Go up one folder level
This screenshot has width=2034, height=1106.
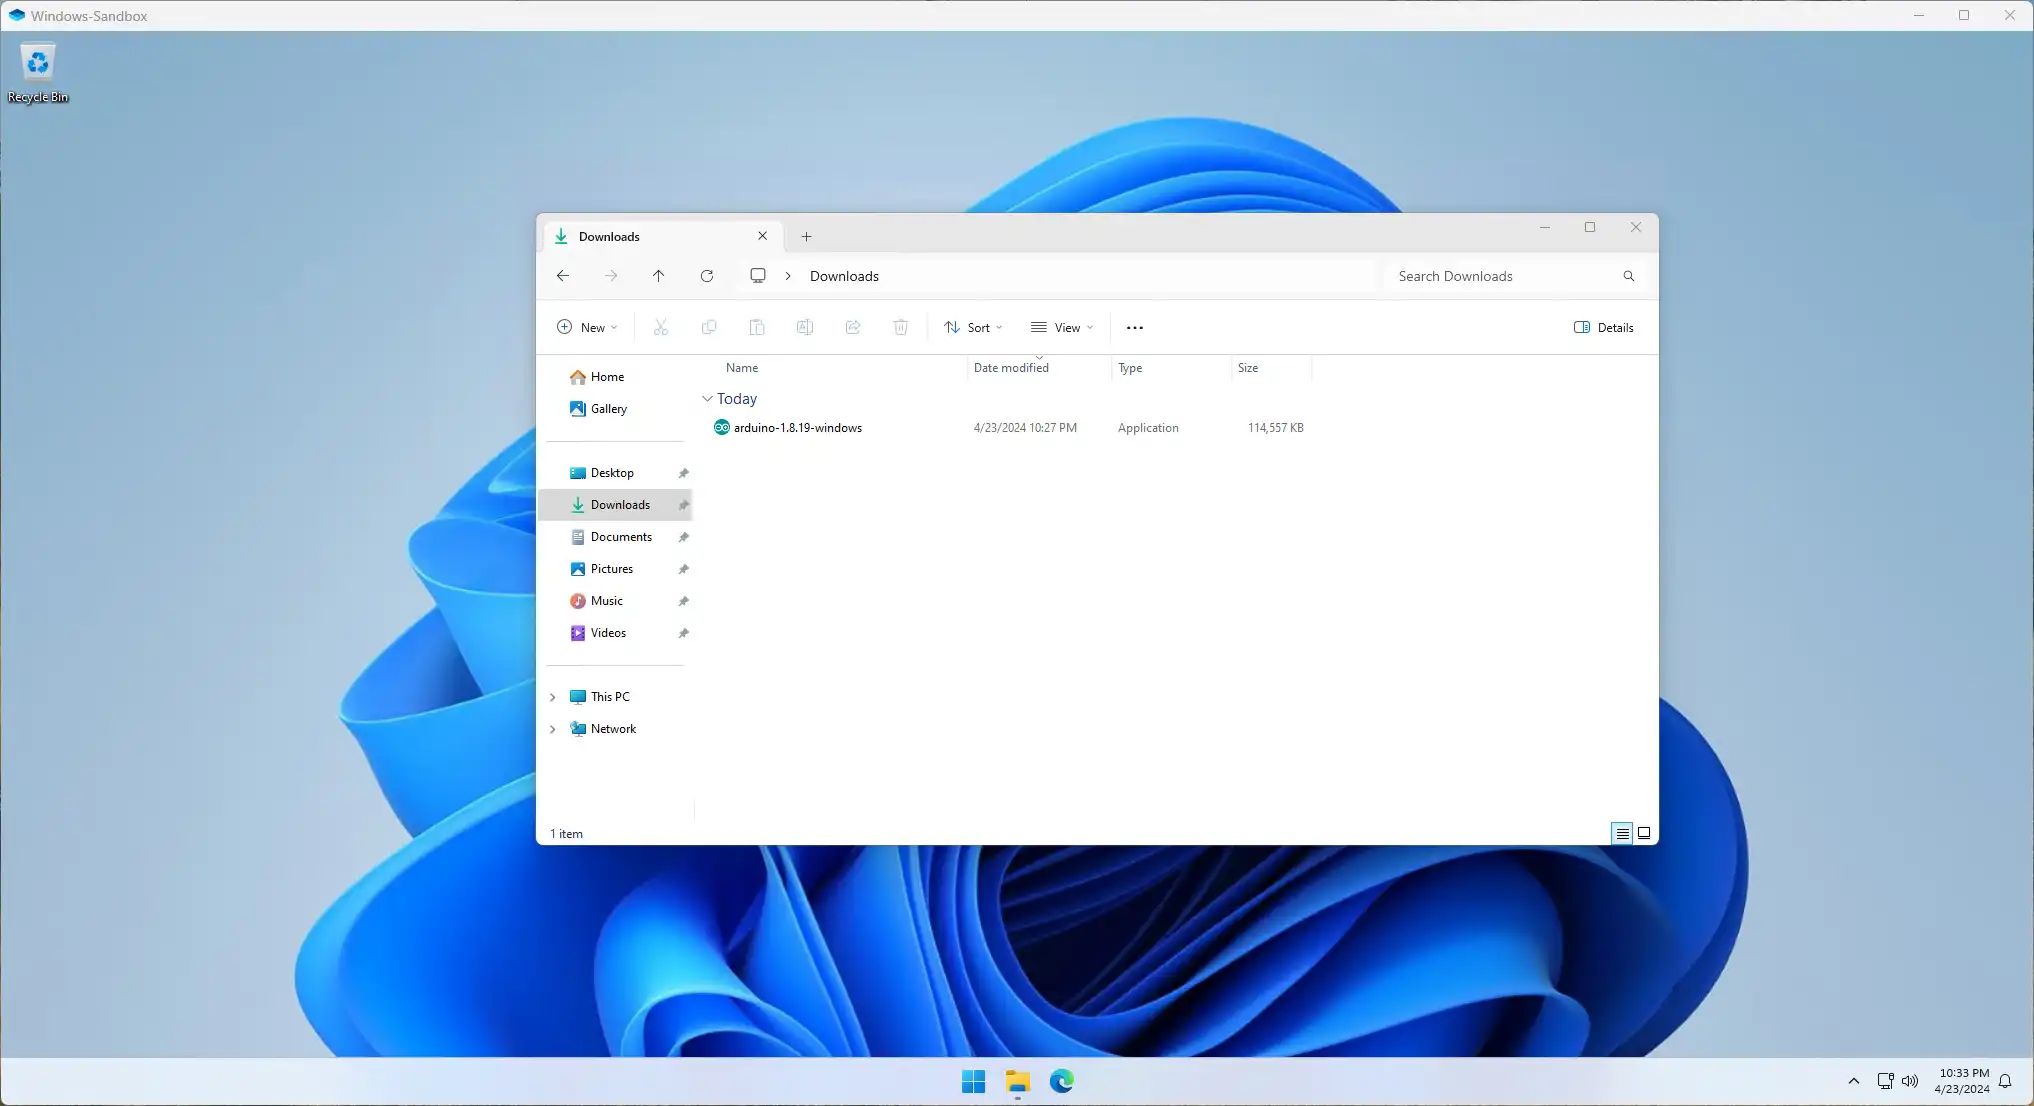pyautogui.click(x=658, y=276)
